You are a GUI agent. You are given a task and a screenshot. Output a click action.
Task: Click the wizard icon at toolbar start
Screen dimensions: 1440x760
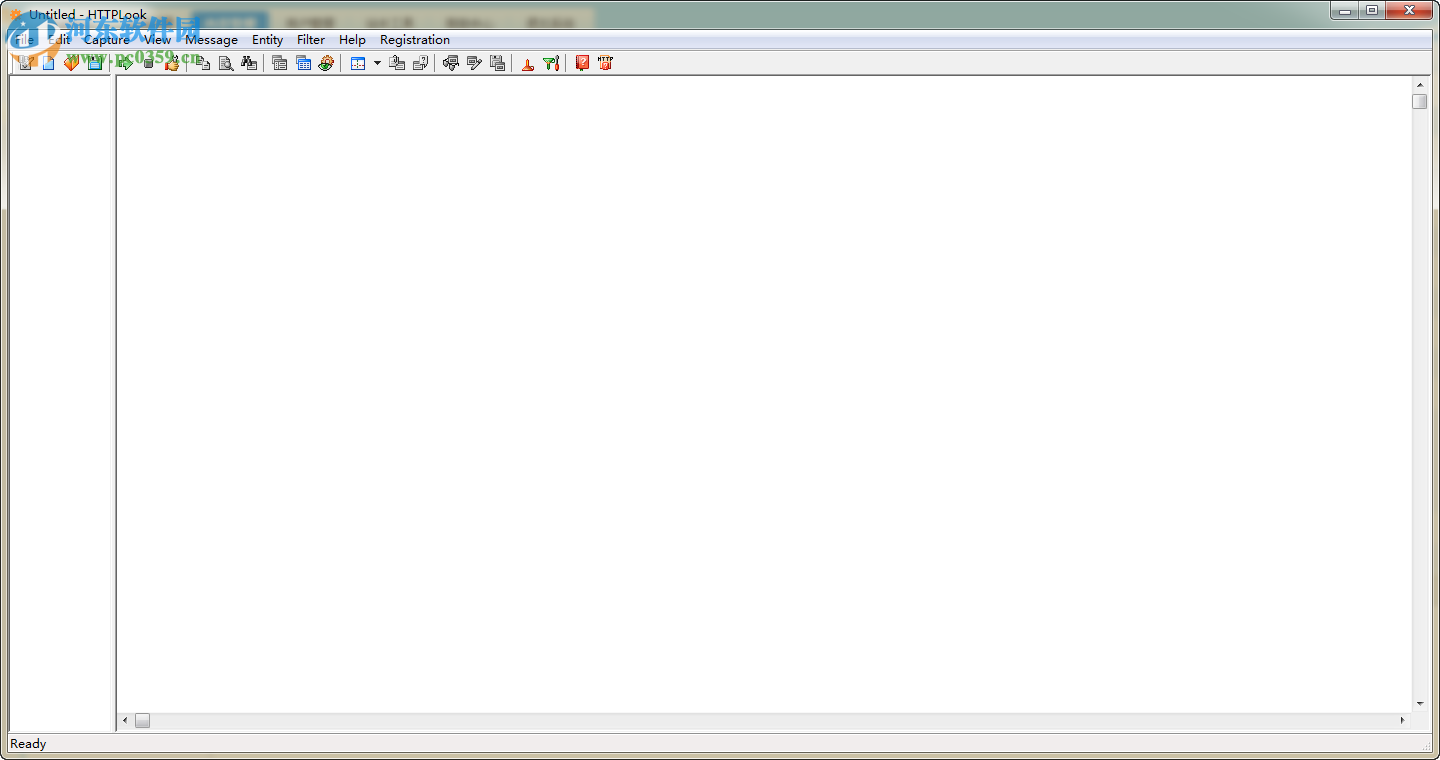click(x=26, y=63)
